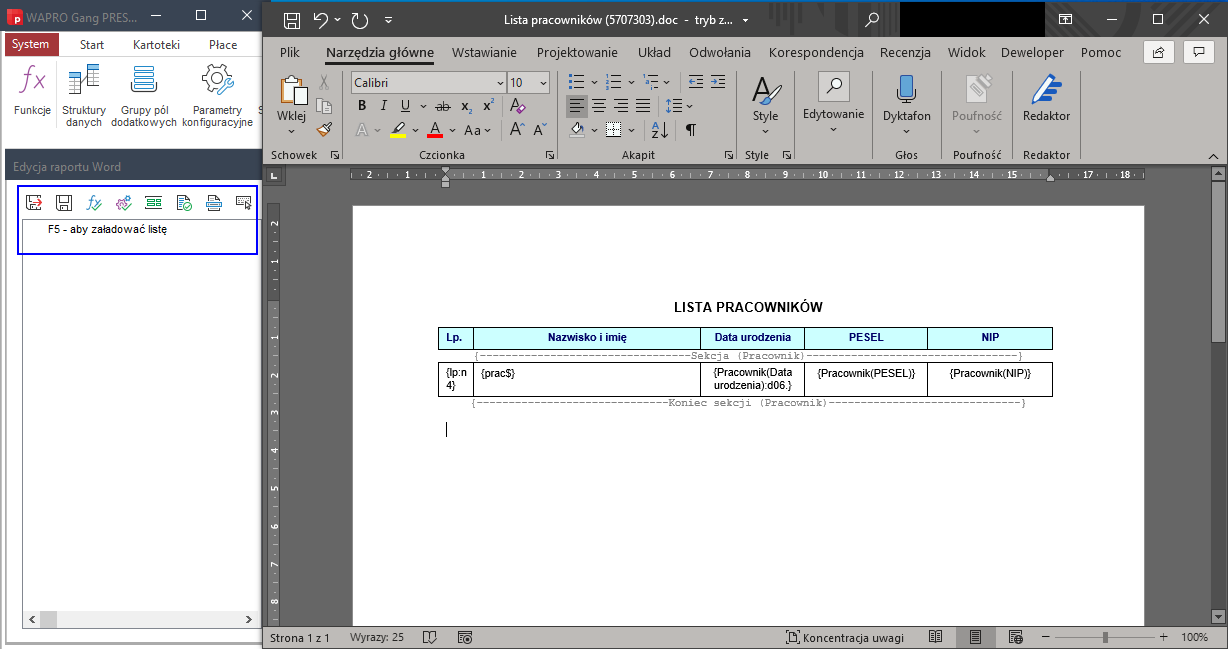Open Struktury danych in WAPRO ribbon
This screenshot has height=649, width=1228.
(84, 96)
